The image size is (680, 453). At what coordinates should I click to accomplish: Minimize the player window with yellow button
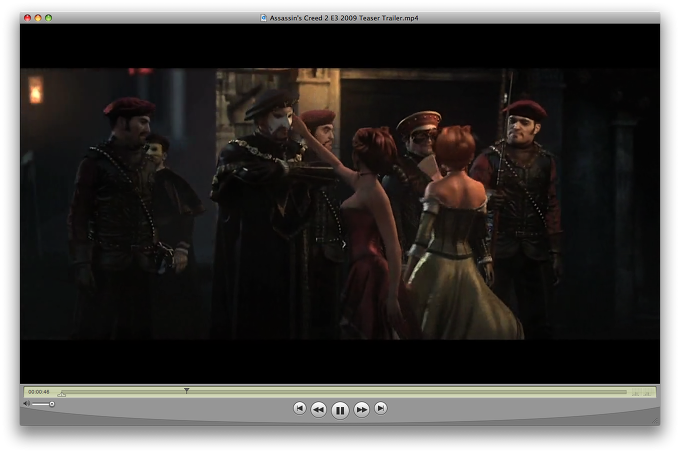tap(38, 18)
